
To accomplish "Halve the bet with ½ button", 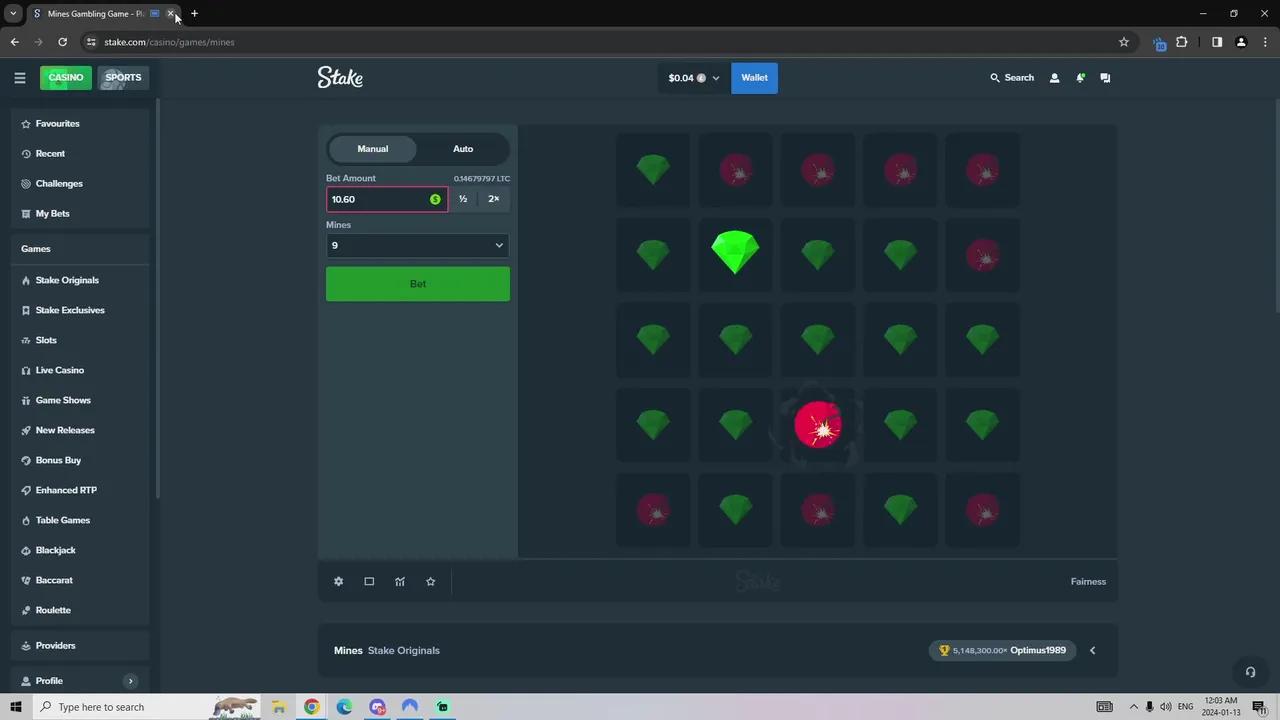I will pos(463,199).
